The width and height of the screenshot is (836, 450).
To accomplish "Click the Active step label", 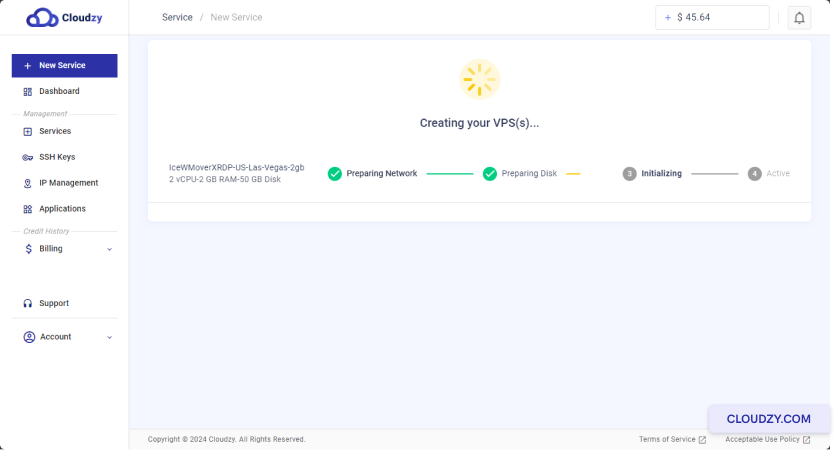I will (778, 173).
